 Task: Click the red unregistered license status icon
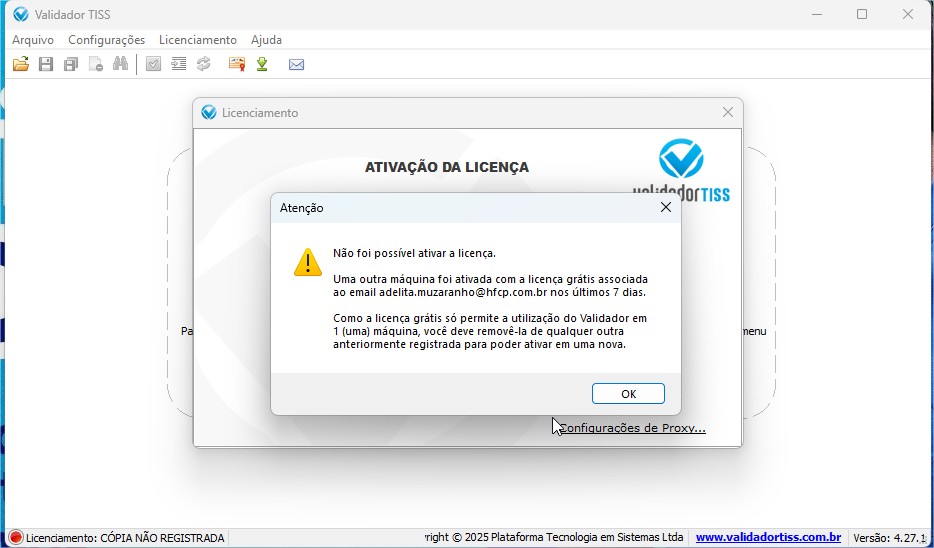click(15, 538)
